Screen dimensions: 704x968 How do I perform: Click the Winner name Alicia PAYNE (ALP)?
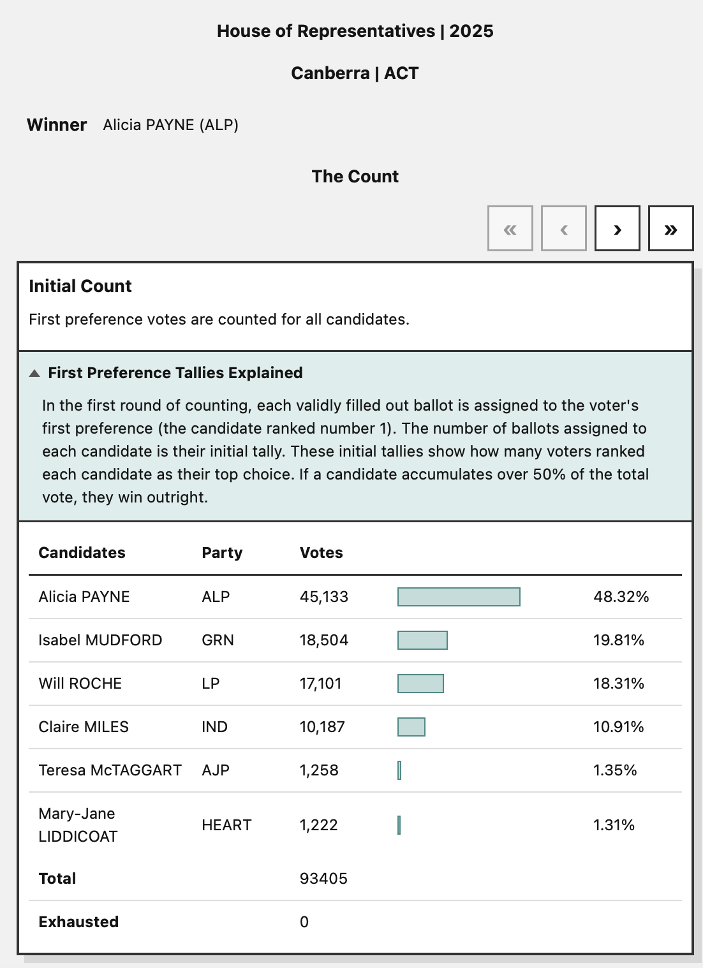coord(170,125)
